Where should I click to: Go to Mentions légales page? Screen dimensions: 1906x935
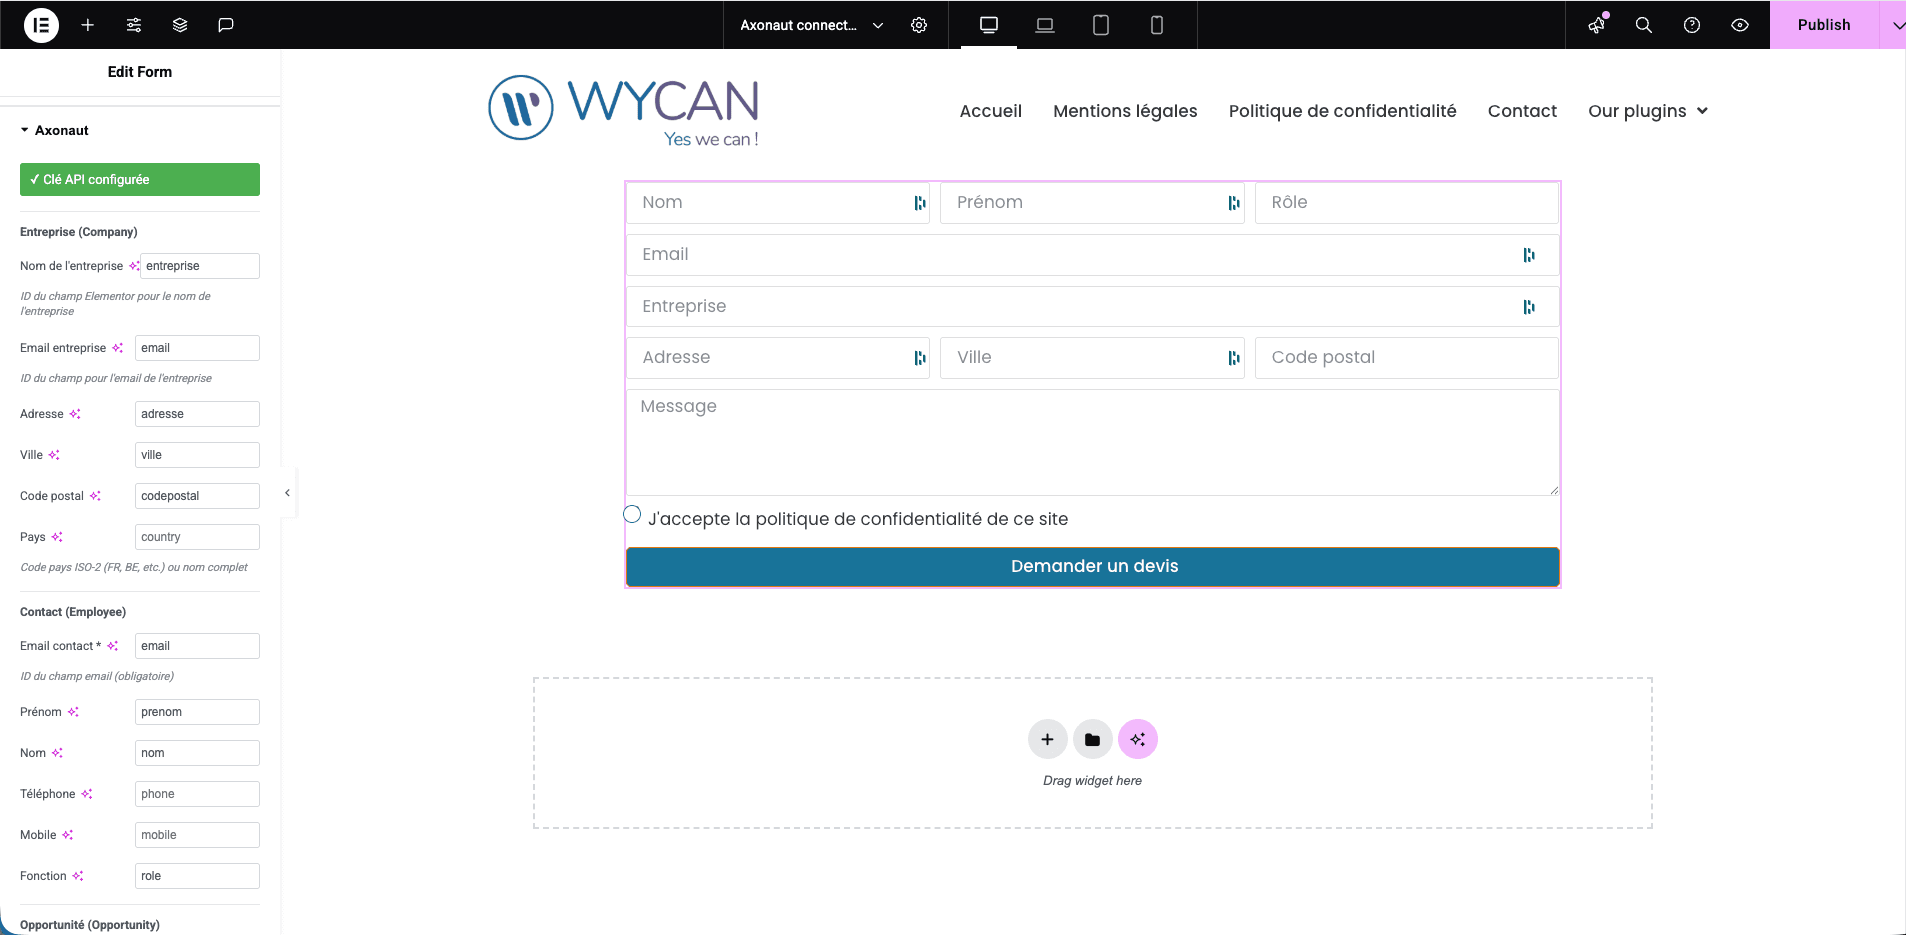tap(1125, 111)
